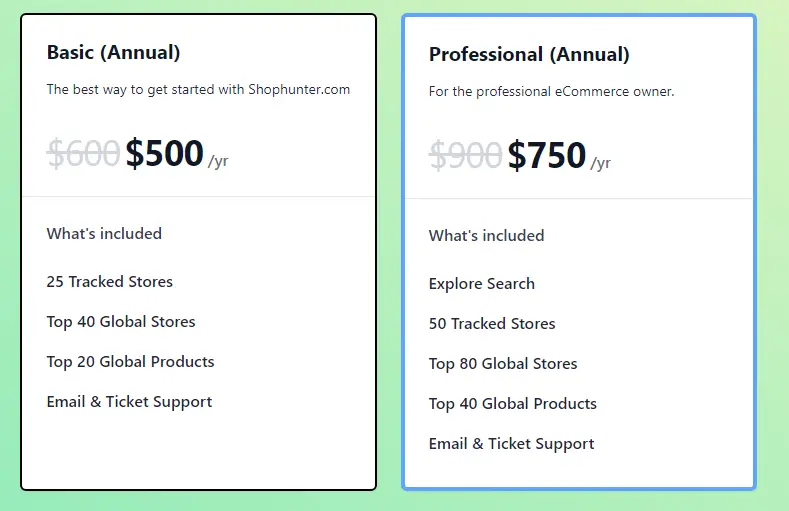Select the Professional (Annual) plan heading
The image size is (789, 511).
[x=529, y=55]
